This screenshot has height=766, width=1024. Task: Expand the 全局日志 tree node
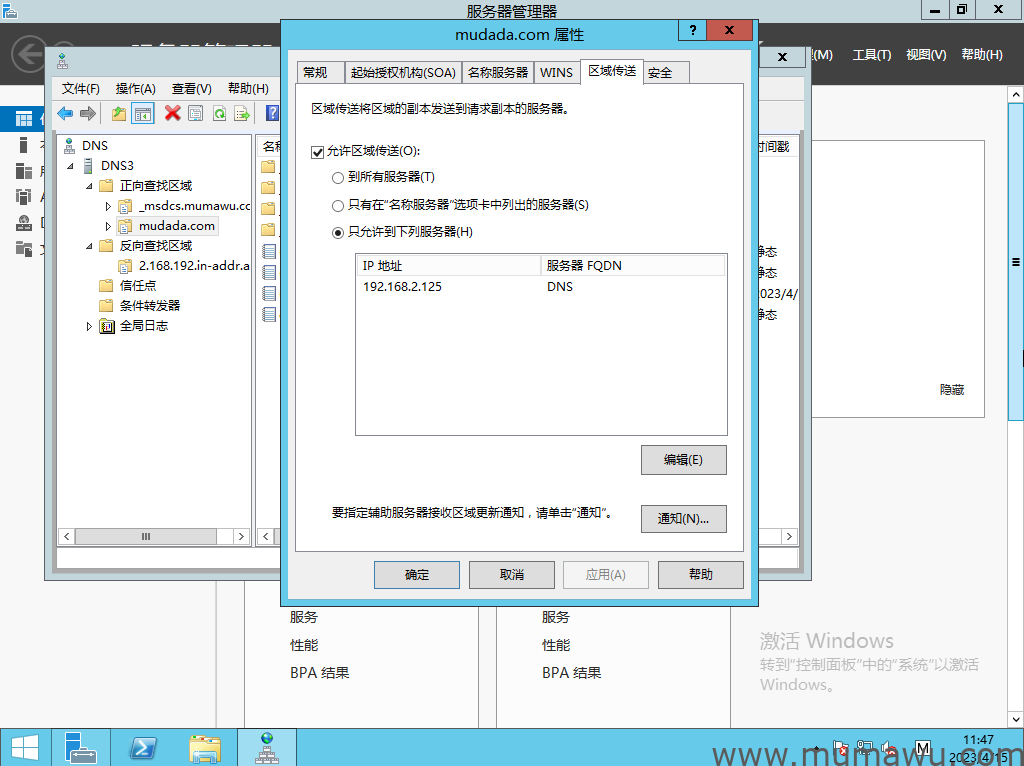[x=89, y=326]
